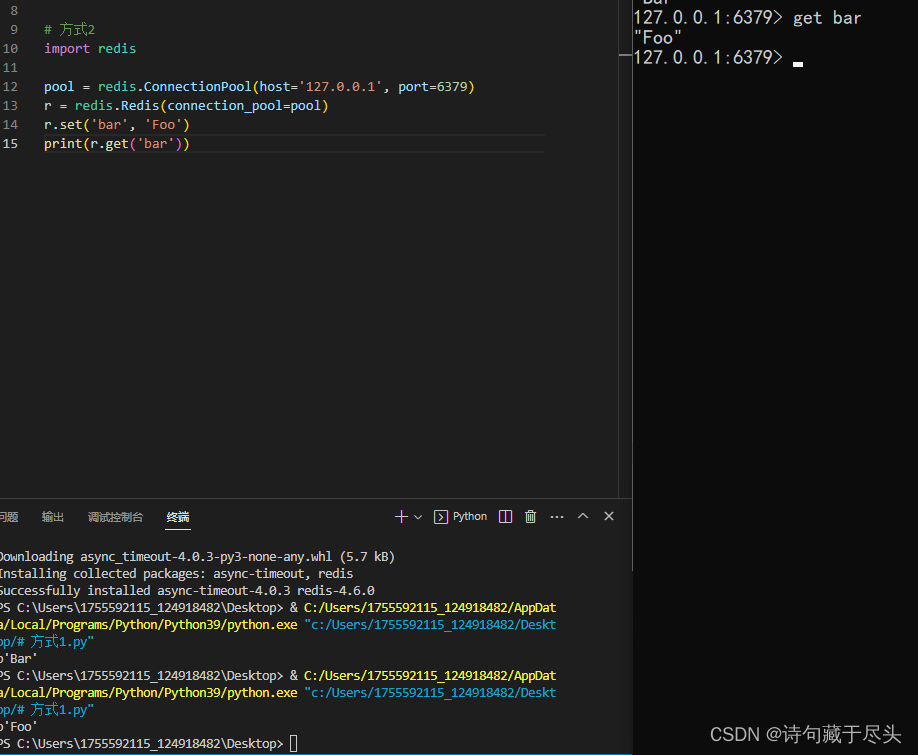Viewport: 918px width, 755px height.
Task: Open the terminal more actions ellipsis
Action: click(557, 517)
